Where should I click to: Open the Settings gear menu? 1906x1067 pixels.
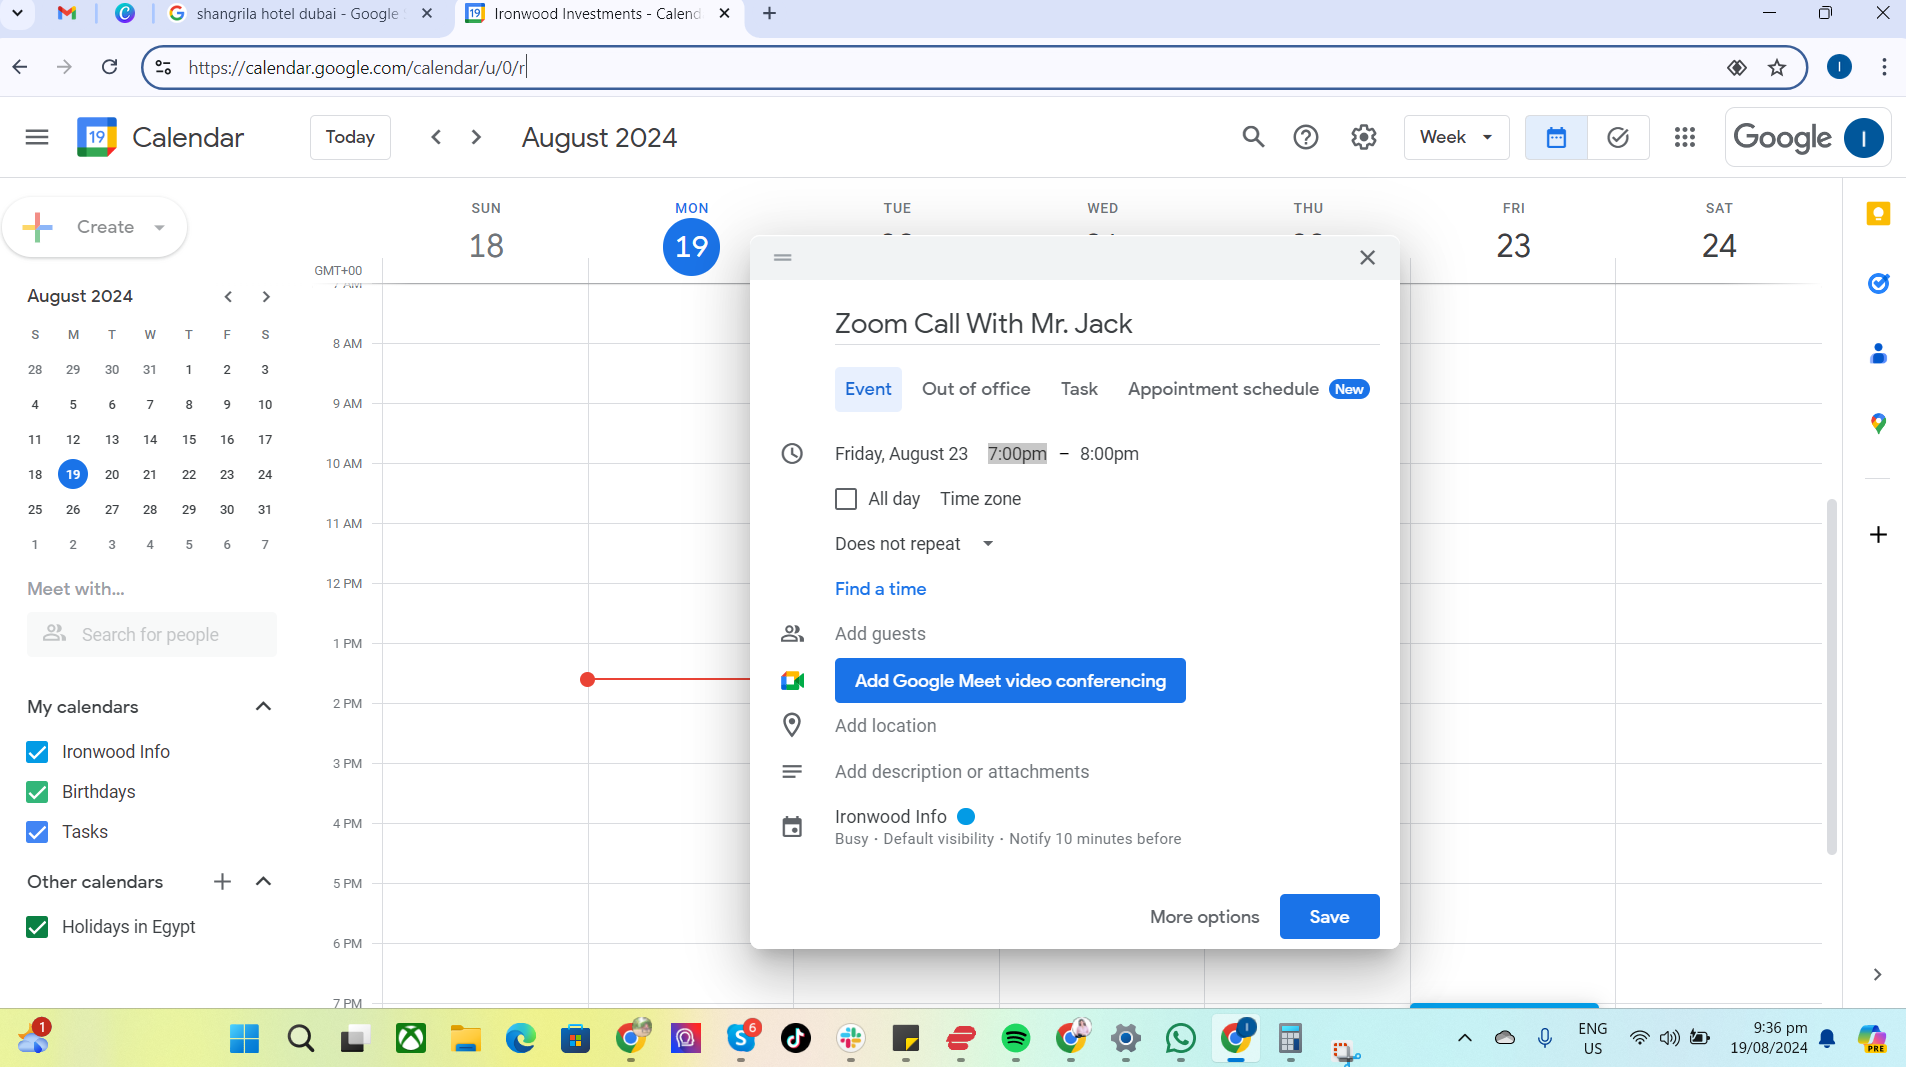tap(1364, 137)
